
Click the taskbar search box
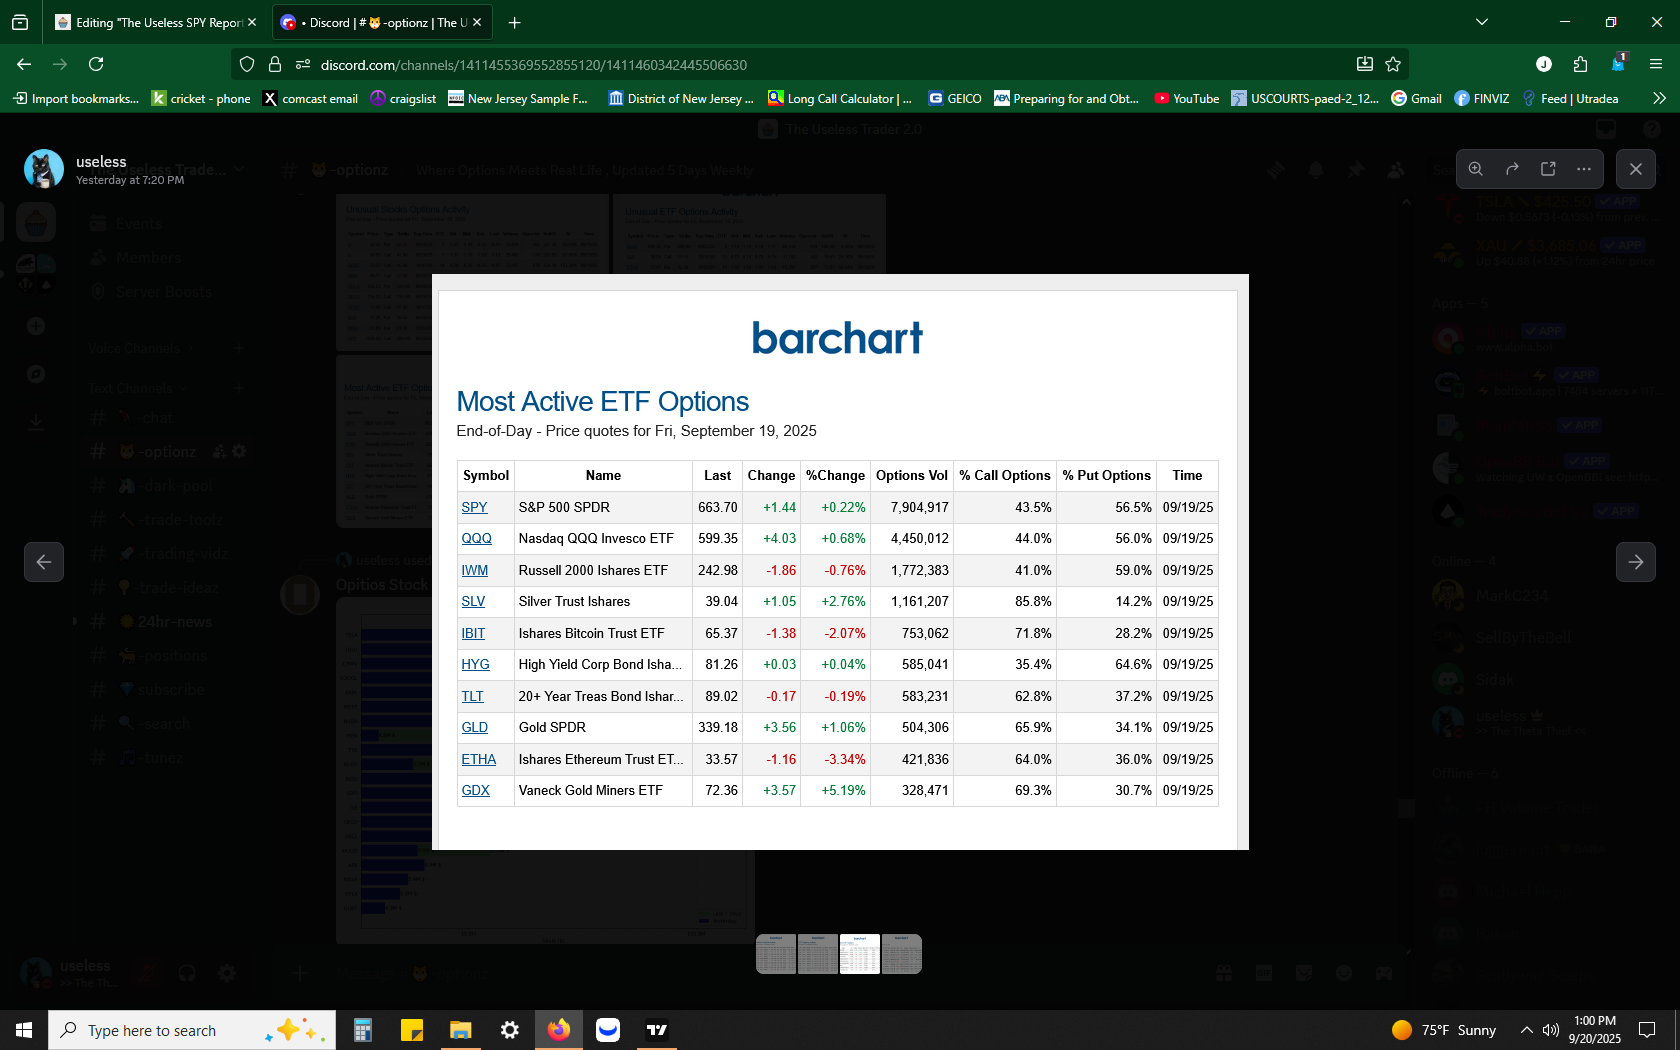(192, 1030)
